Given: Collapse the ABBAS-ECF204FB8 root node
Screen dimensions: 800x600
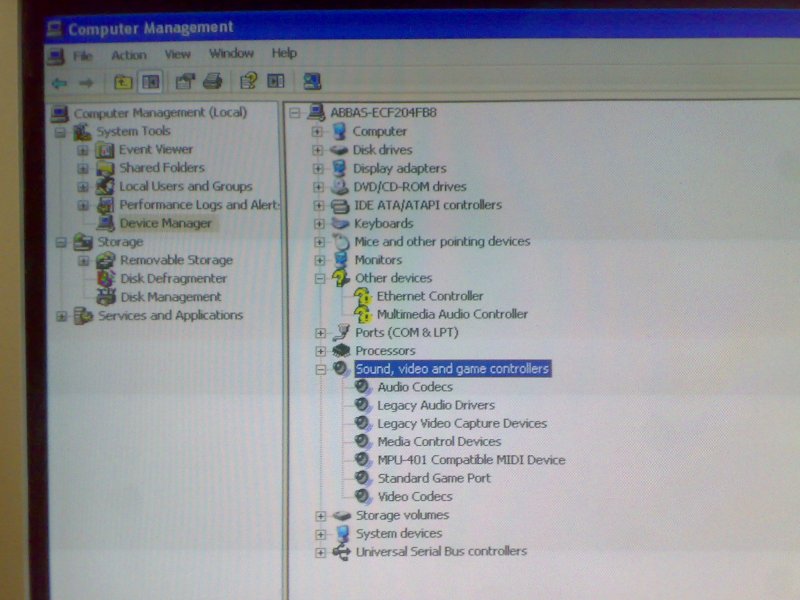Looking at the screenshot, I should (x=294, y=113).
